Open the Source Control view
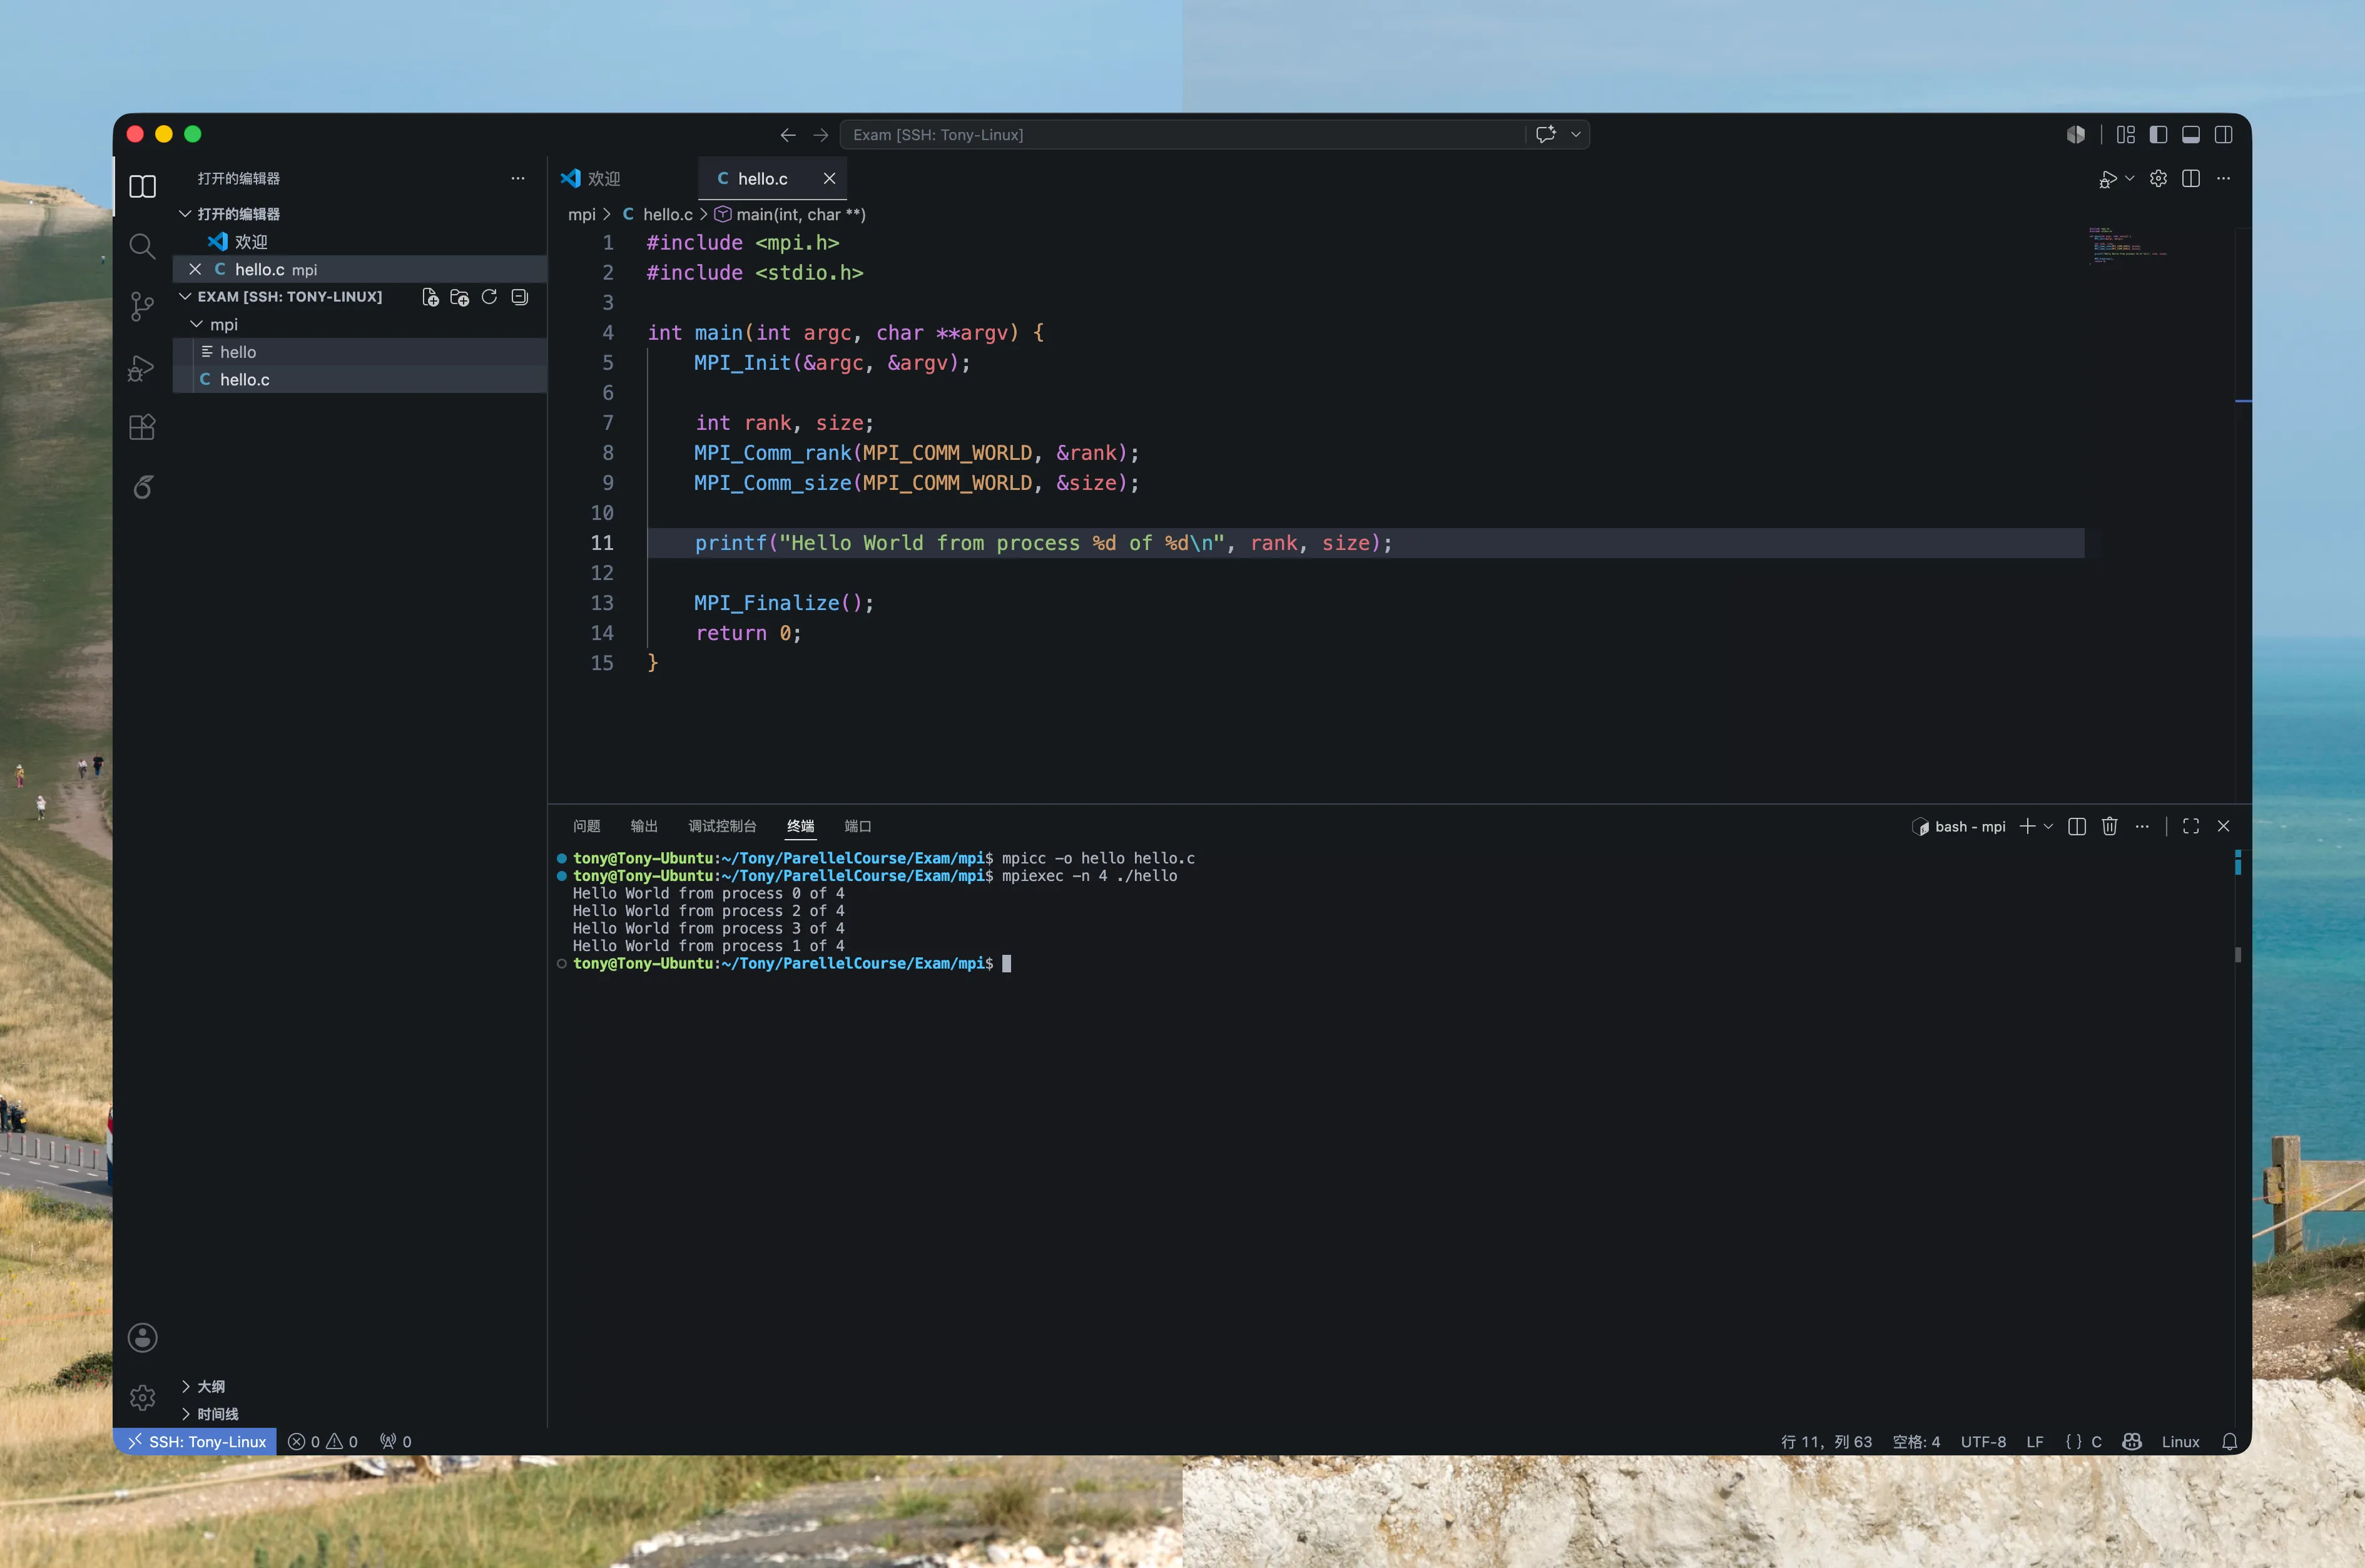2365x1568 pixels. [x=143, y=307]
